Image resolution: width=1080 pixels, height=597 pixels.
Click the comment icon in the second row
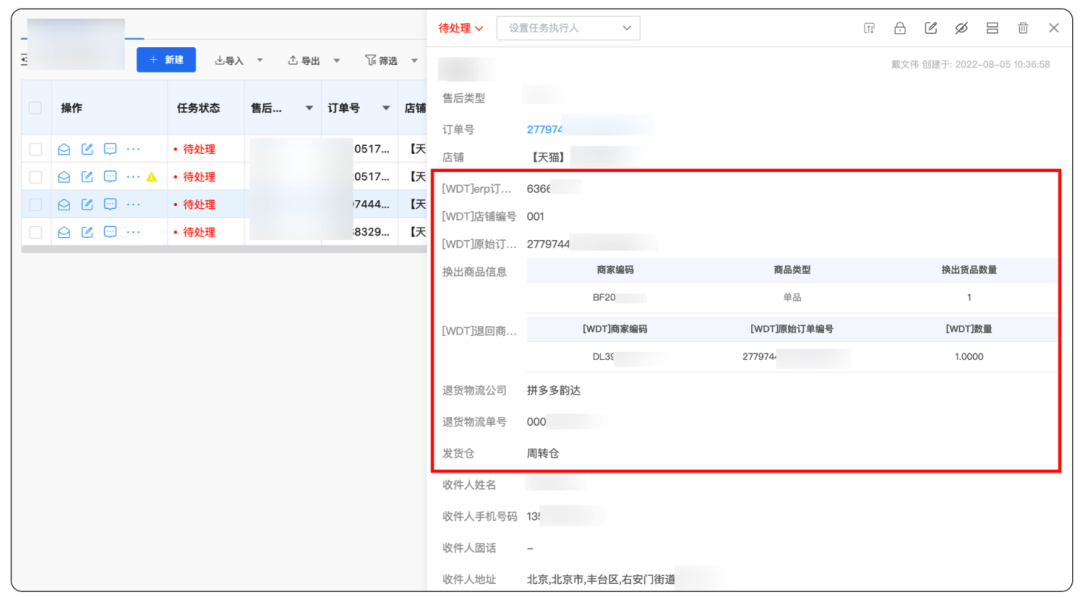pos(110,177)
